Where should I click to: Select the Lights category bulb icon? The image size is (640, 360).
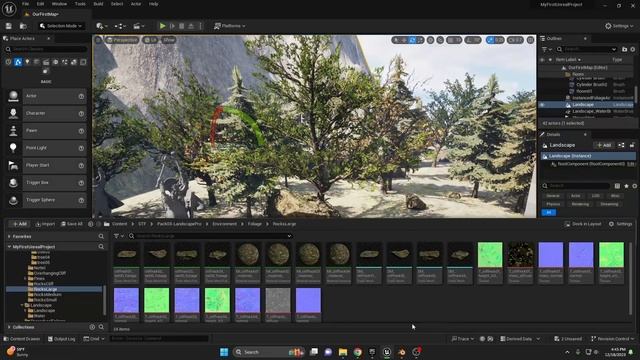click(x=27, y=62)
